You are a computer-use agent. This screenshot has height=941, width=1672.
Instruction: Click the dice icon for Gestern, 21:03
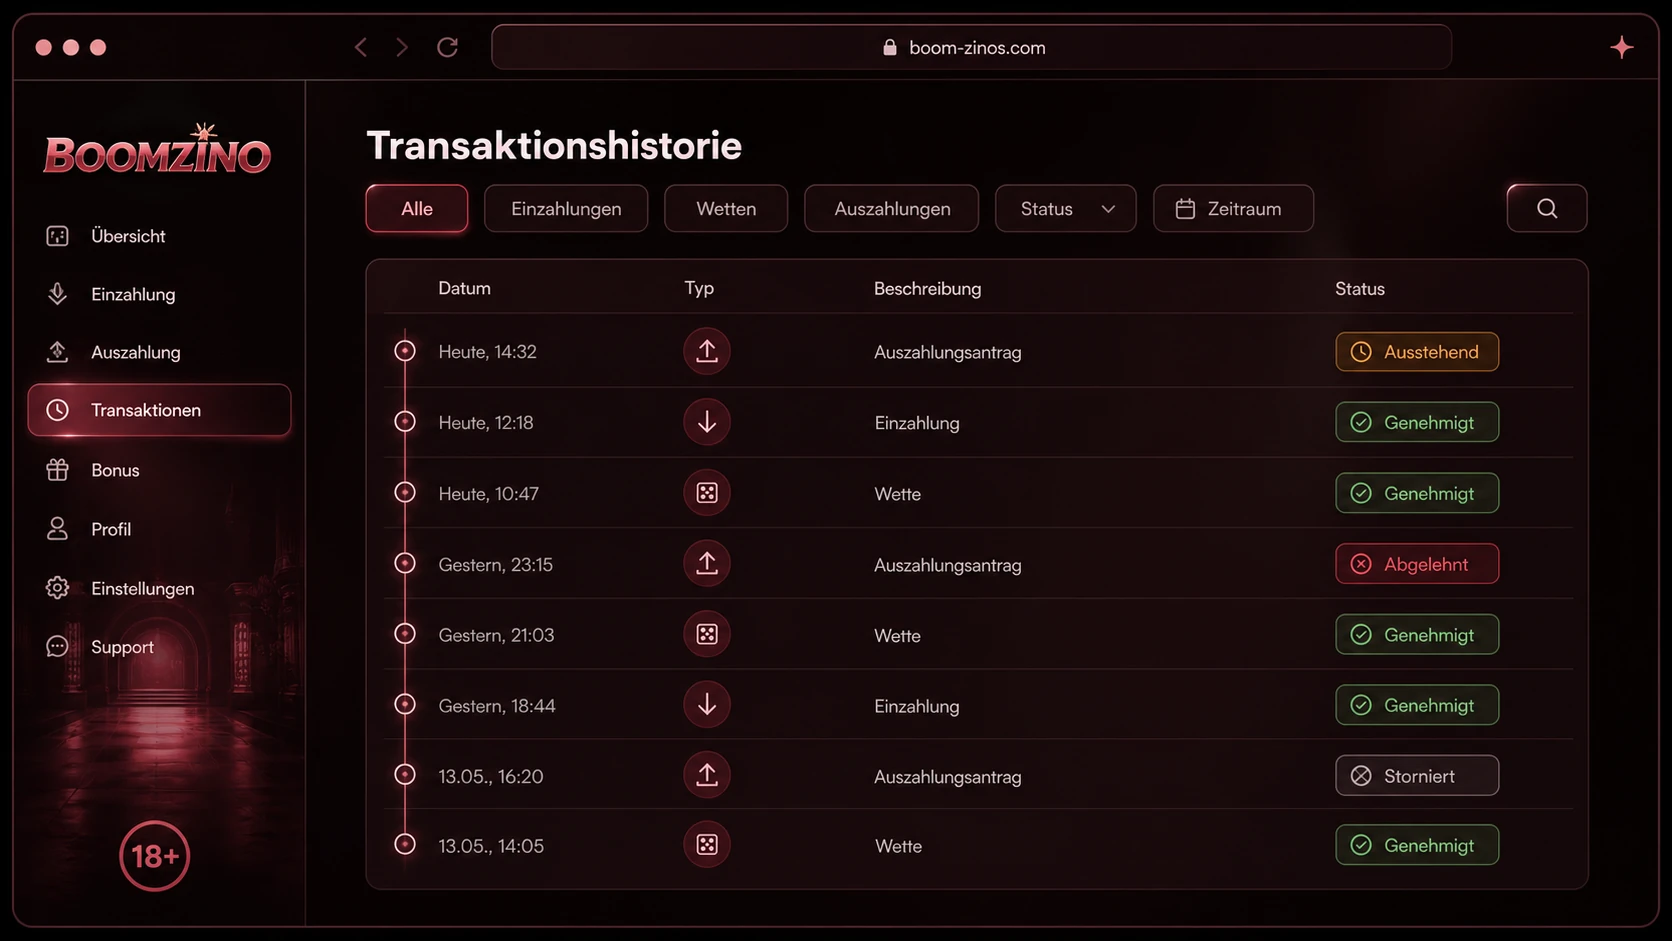click(x=707, y=635)
